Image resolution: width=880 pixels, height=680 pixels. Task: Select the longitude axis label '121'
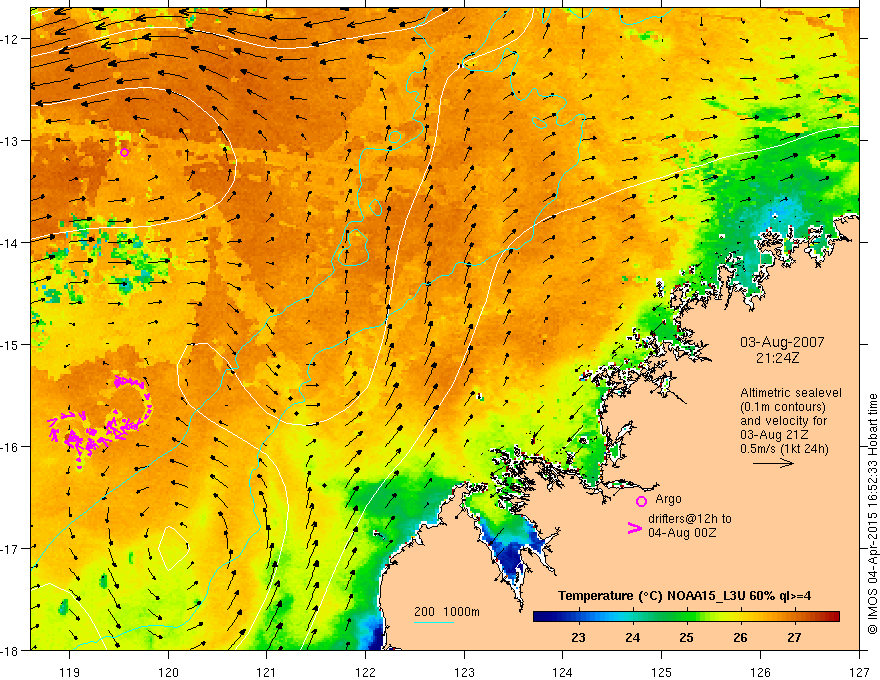(267, 672)
